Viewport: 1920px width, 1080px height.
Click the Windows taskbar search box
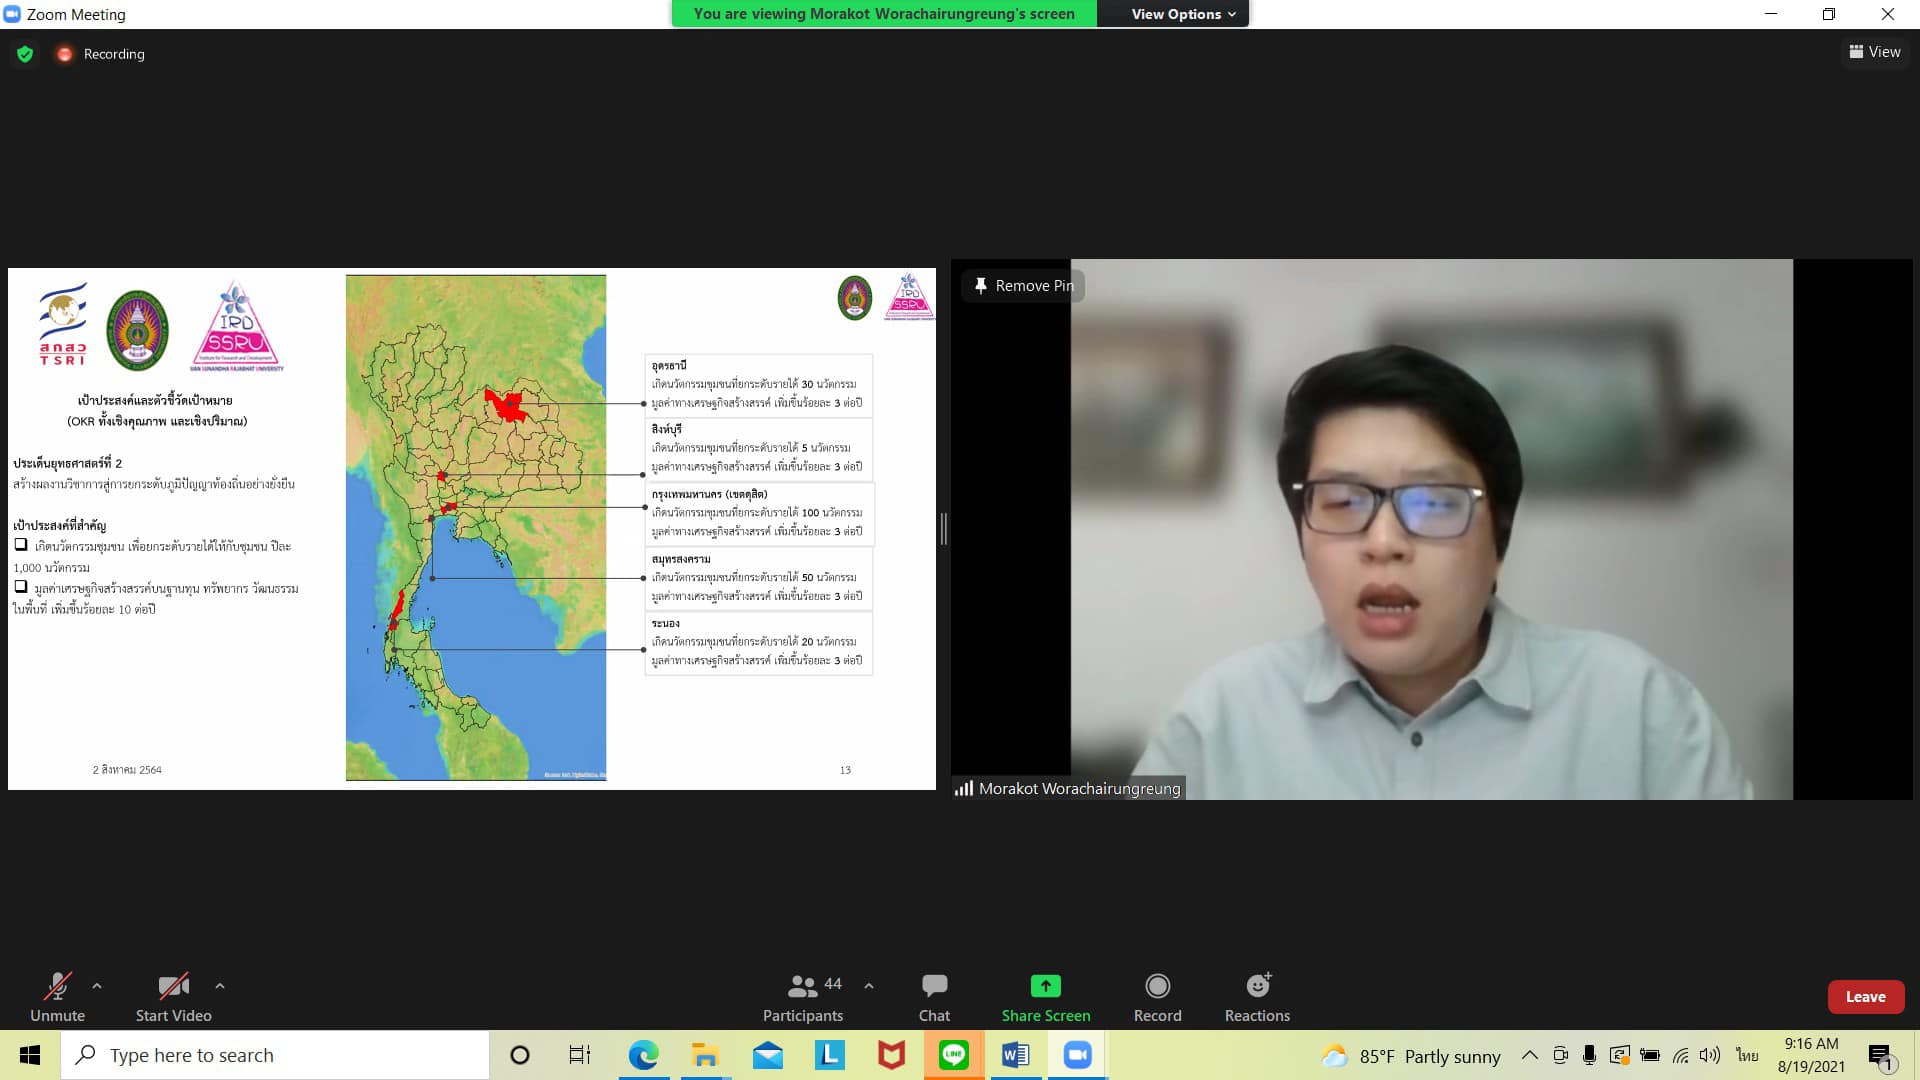click(275, 1055)
